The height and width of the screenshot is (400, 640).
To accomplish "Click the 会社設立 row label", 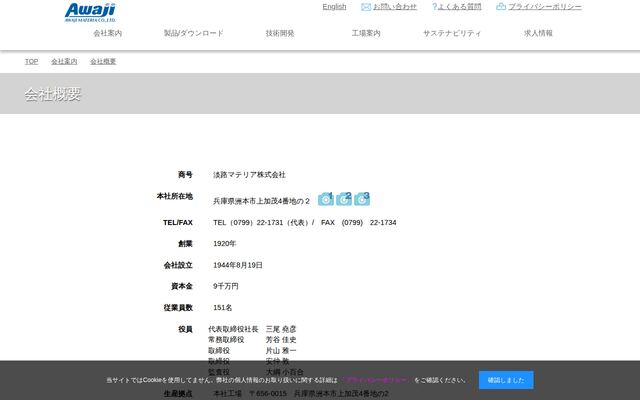I will click(x=178, y=265).
